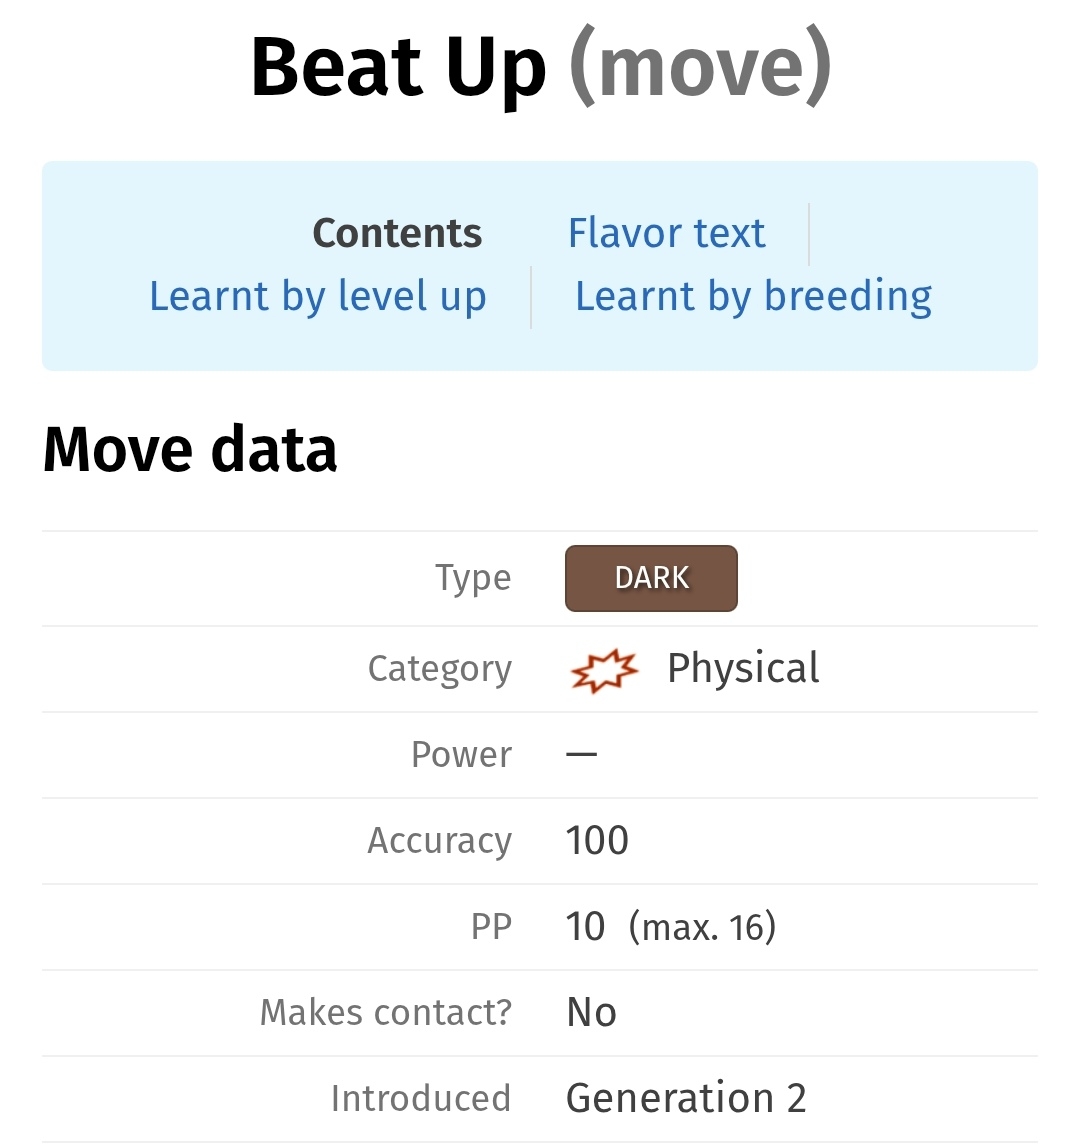Screen dimensions: 1080x1144
Task: Click the Power row label
Action: coord(461,754)
